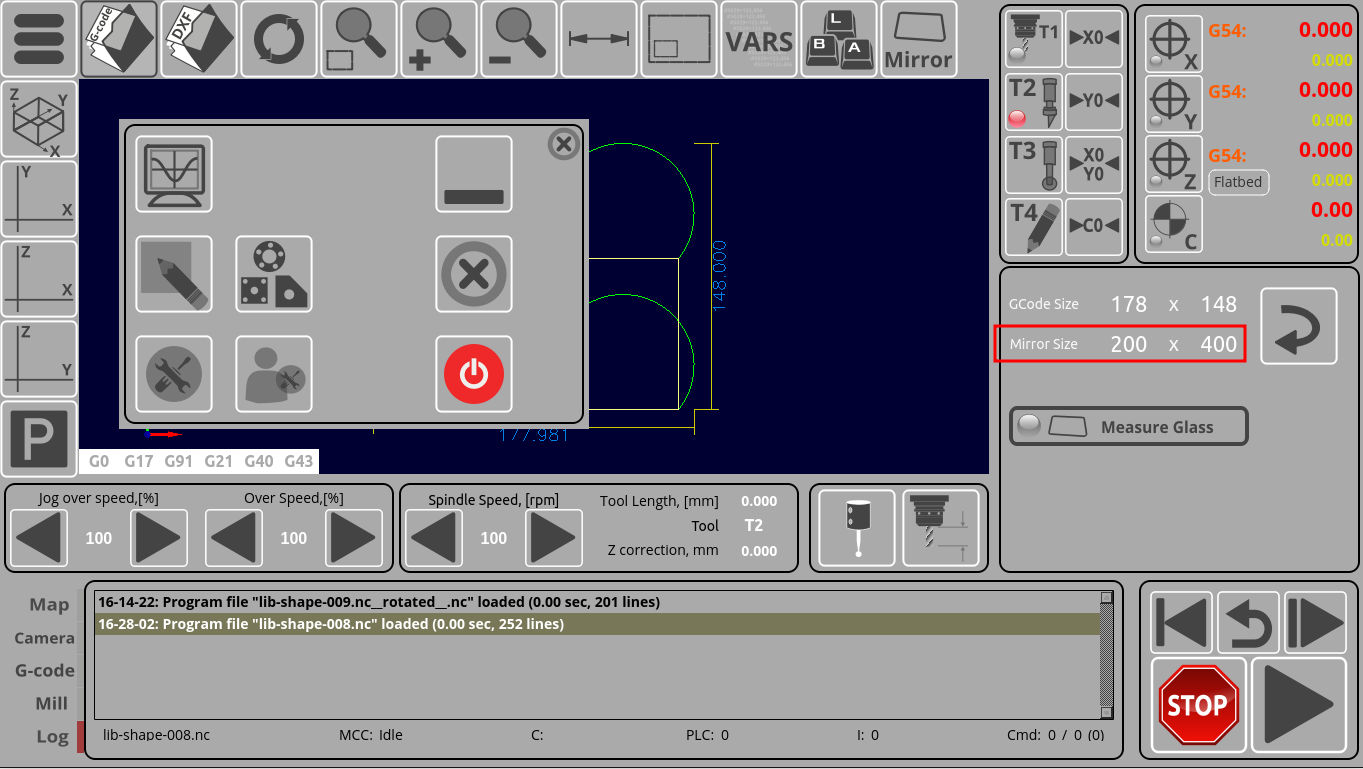The width and height of the screenshot is (1363, 769).
Task: Click the Mirror toolbar button
Action: 918,40
